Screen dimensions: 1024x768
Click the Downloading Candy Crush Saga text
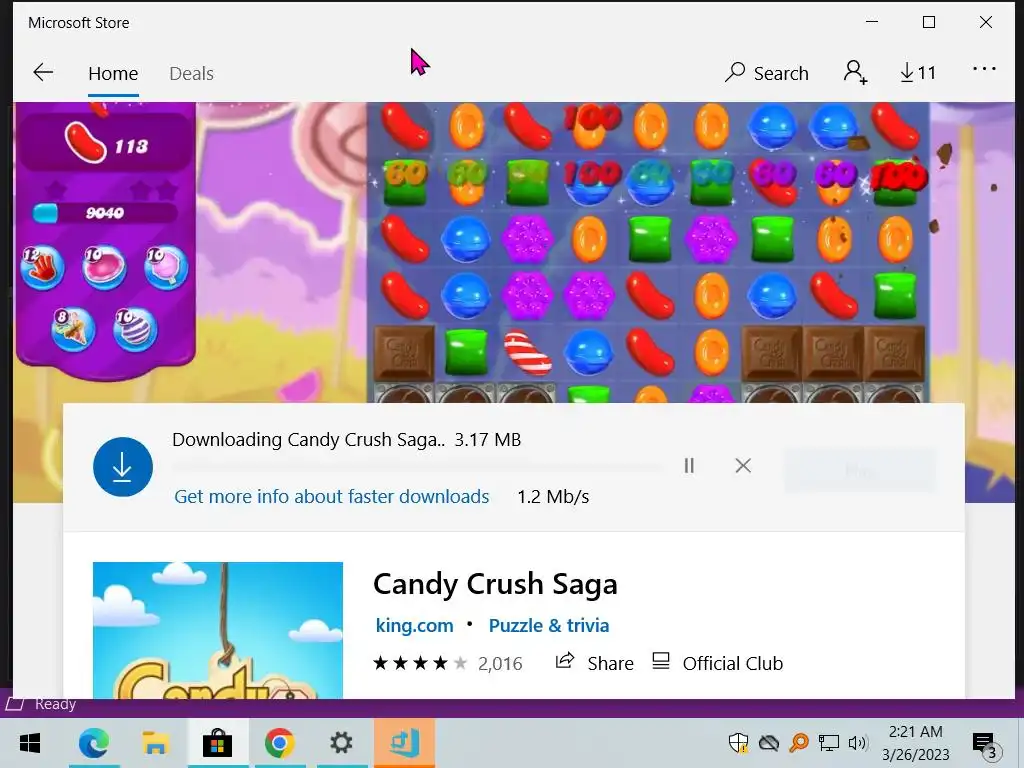[309, 440]
